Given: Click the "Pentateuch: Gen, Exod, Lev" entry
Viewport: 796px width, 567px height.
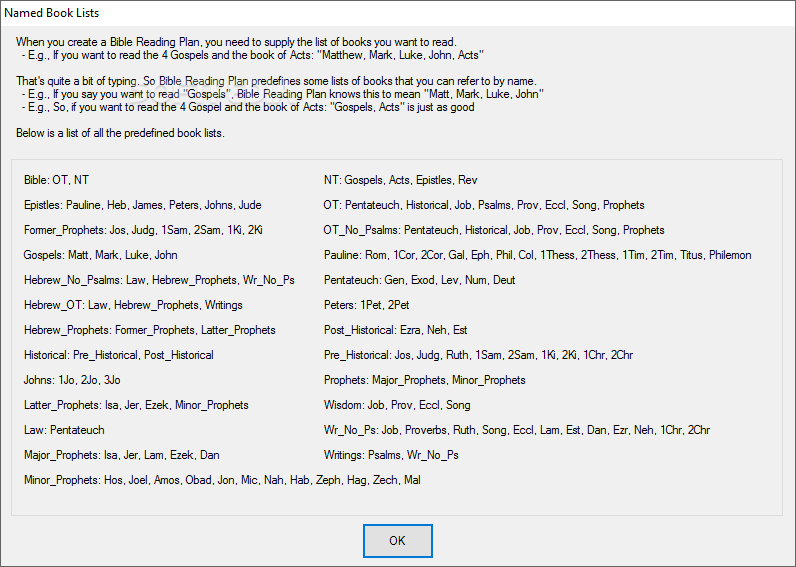Looking at the screenshot, I should point(420,280).
